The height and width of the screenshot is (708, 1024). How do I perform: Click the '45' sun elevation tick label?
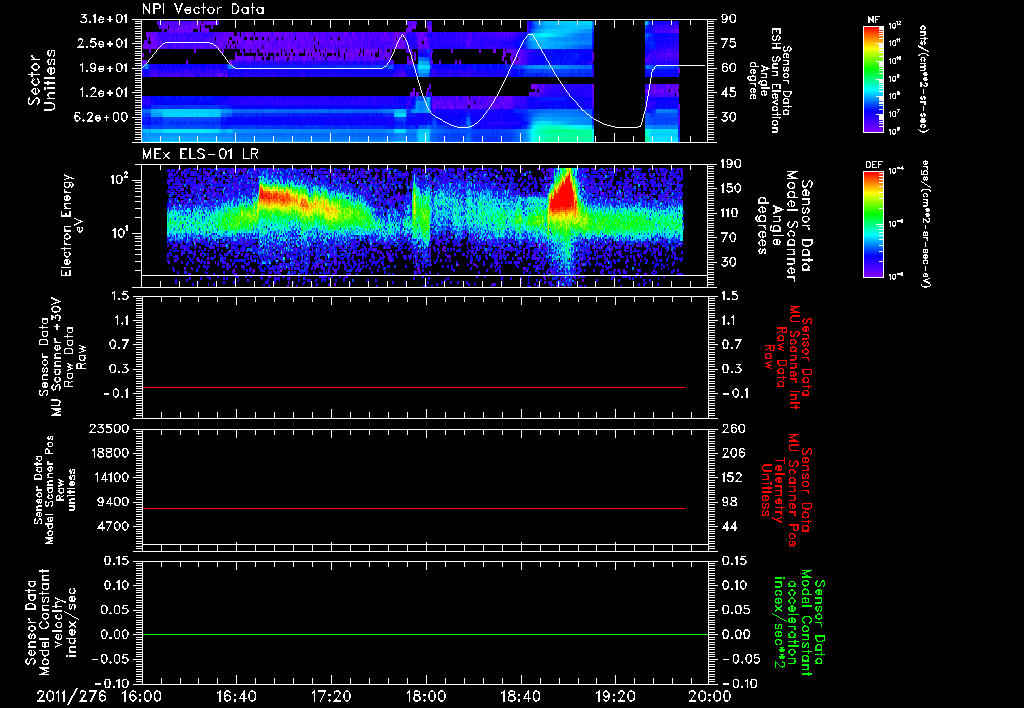pyautogui.click(x=728, y=93)
